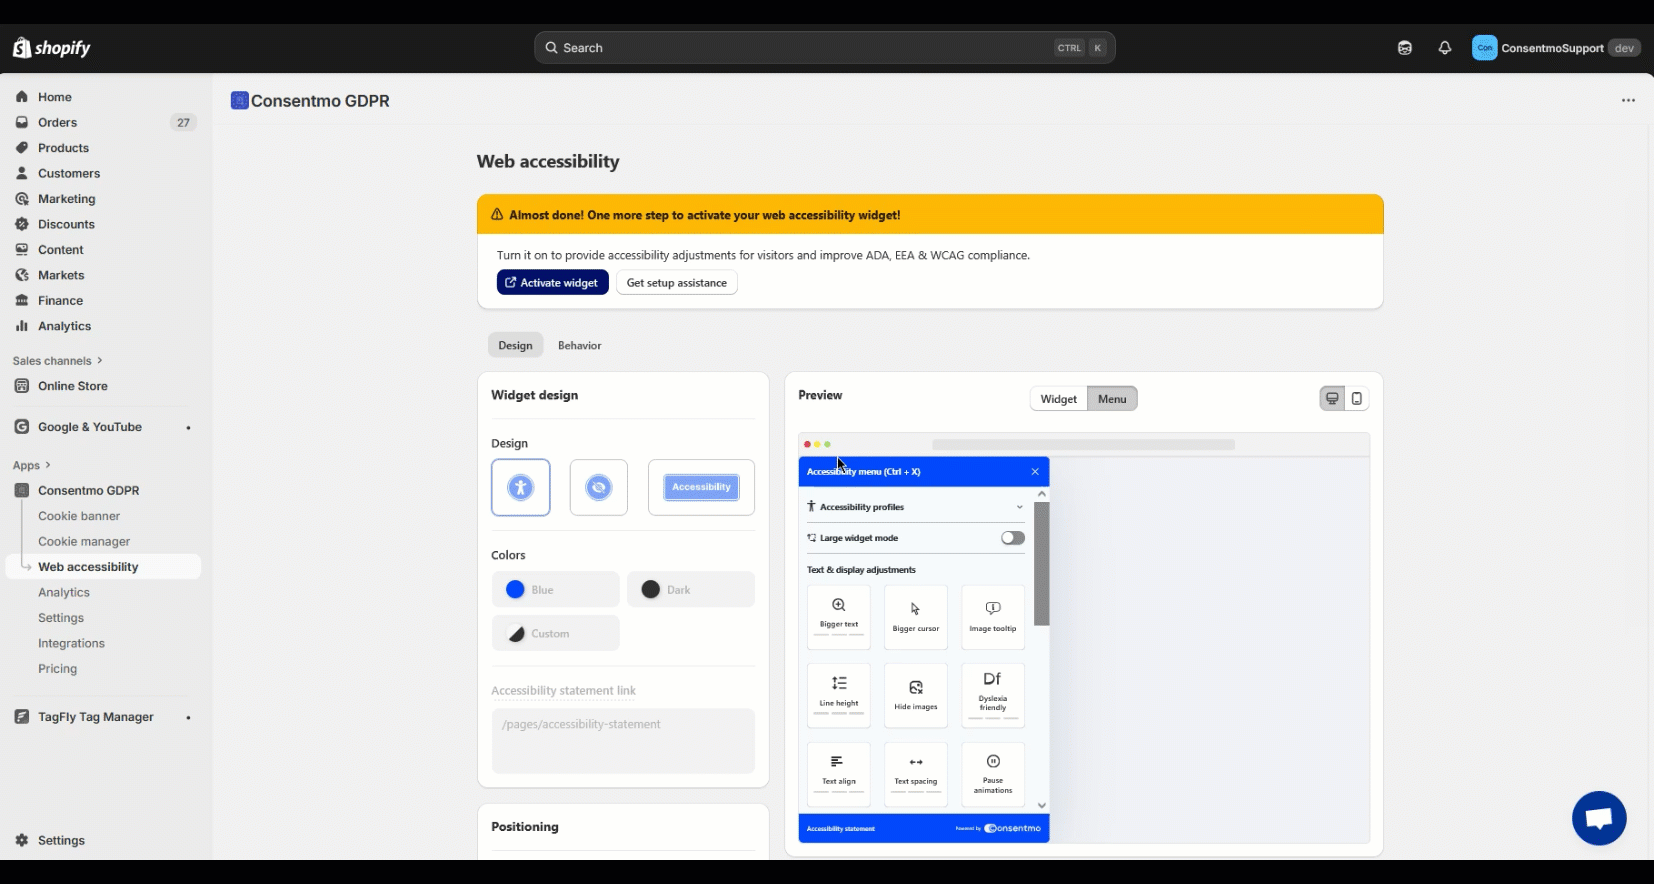Choose the accessibility person widget icon design
1654x884 pixels.
[520, 487]
